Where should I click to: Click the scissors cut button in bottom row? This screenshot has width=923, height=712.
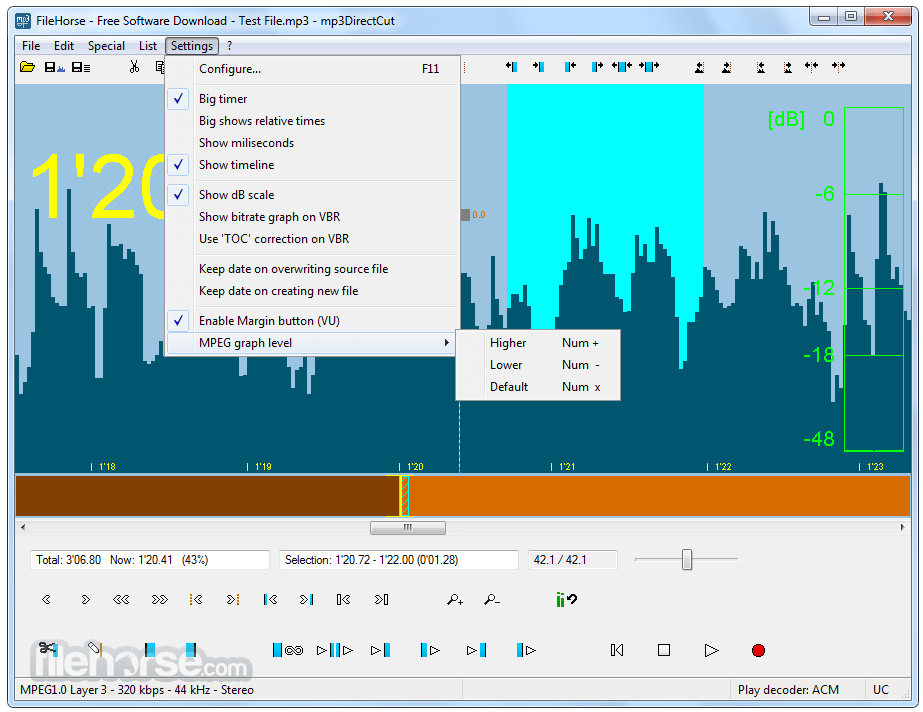pyautogui.click(x=48, y=649)
